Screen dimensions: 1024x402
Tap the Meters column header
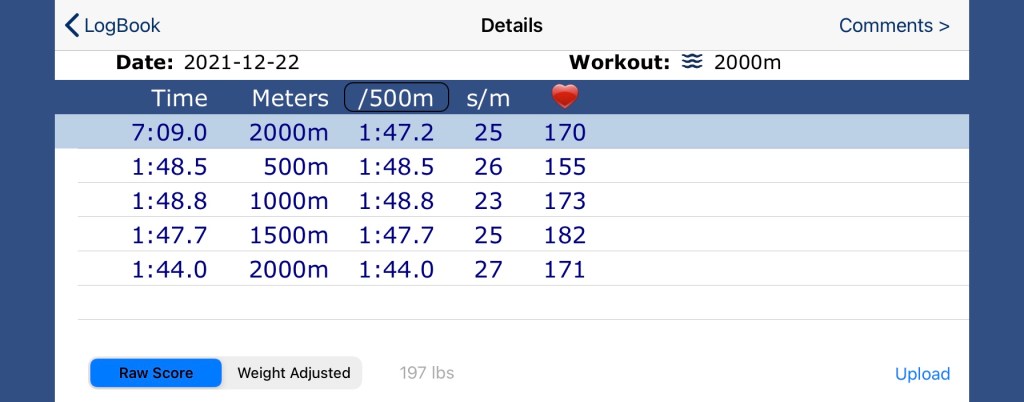[x=290, y=98]
